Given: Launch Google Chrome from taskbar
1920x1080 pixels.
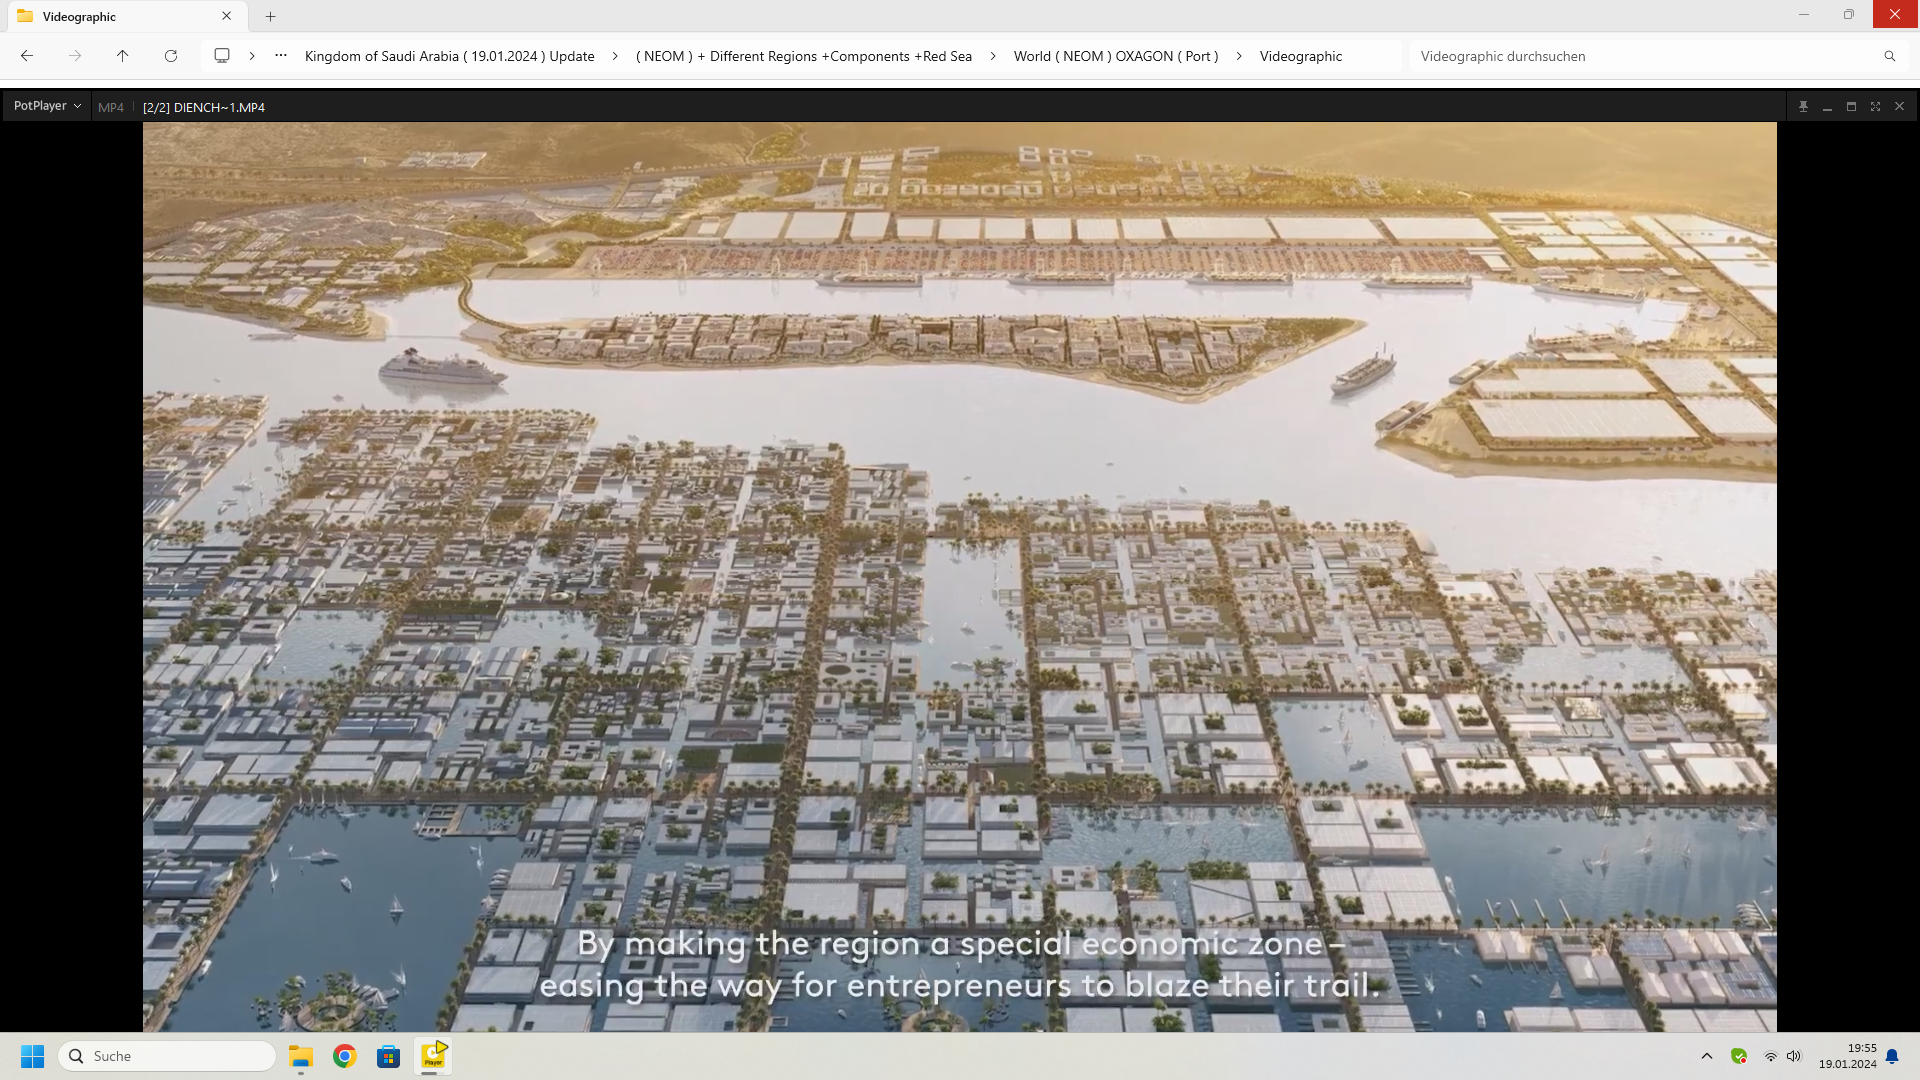Looking at the screenshot, I should pyautogui.click(x=345, y=1056).
